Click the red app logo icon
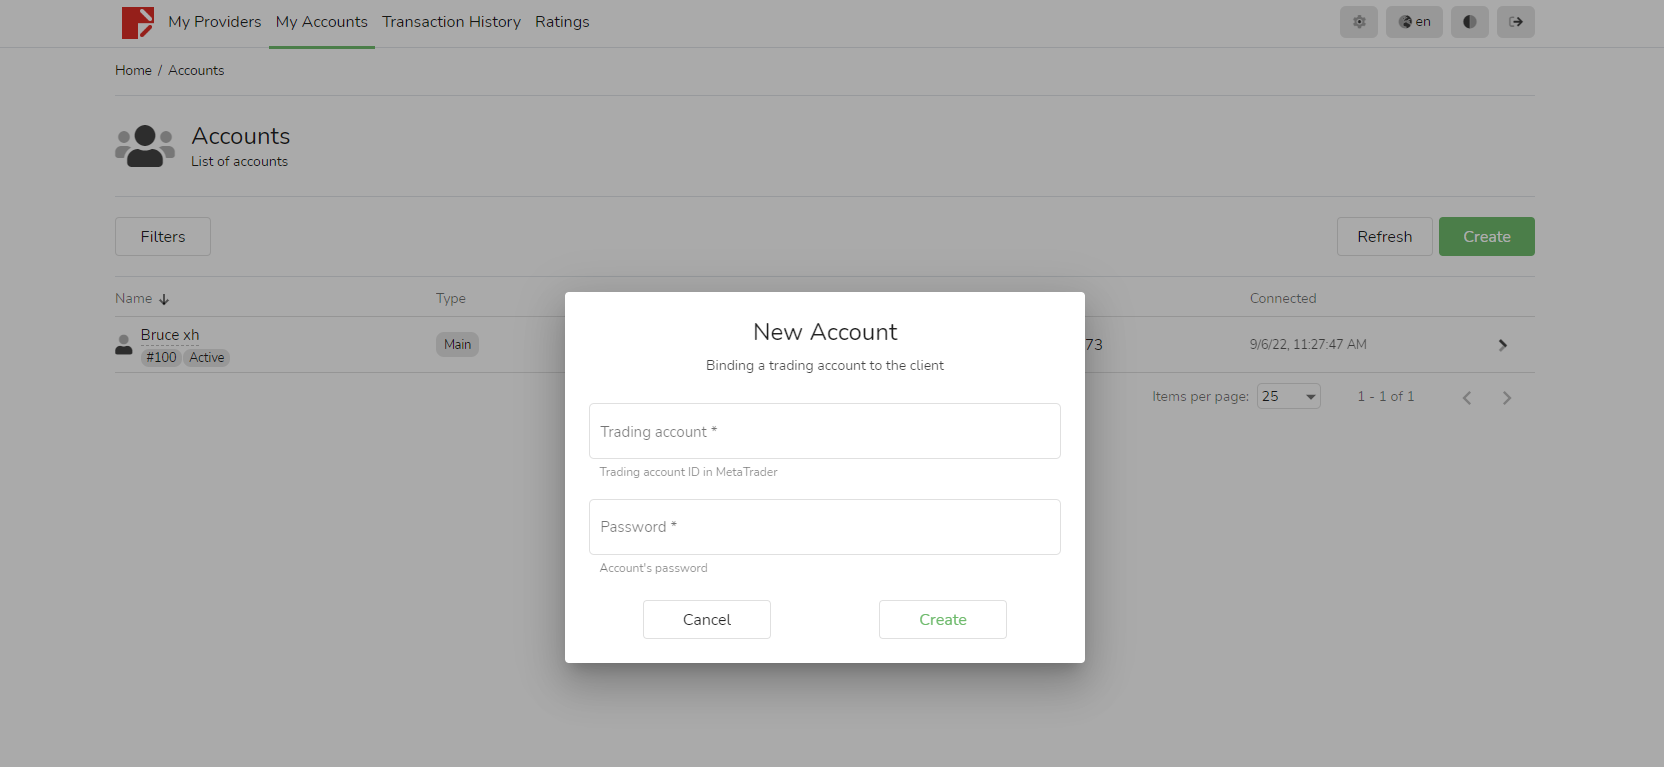Image resolution: width=1664 pixels, height=767 pixels. click(x=137, y=22)
